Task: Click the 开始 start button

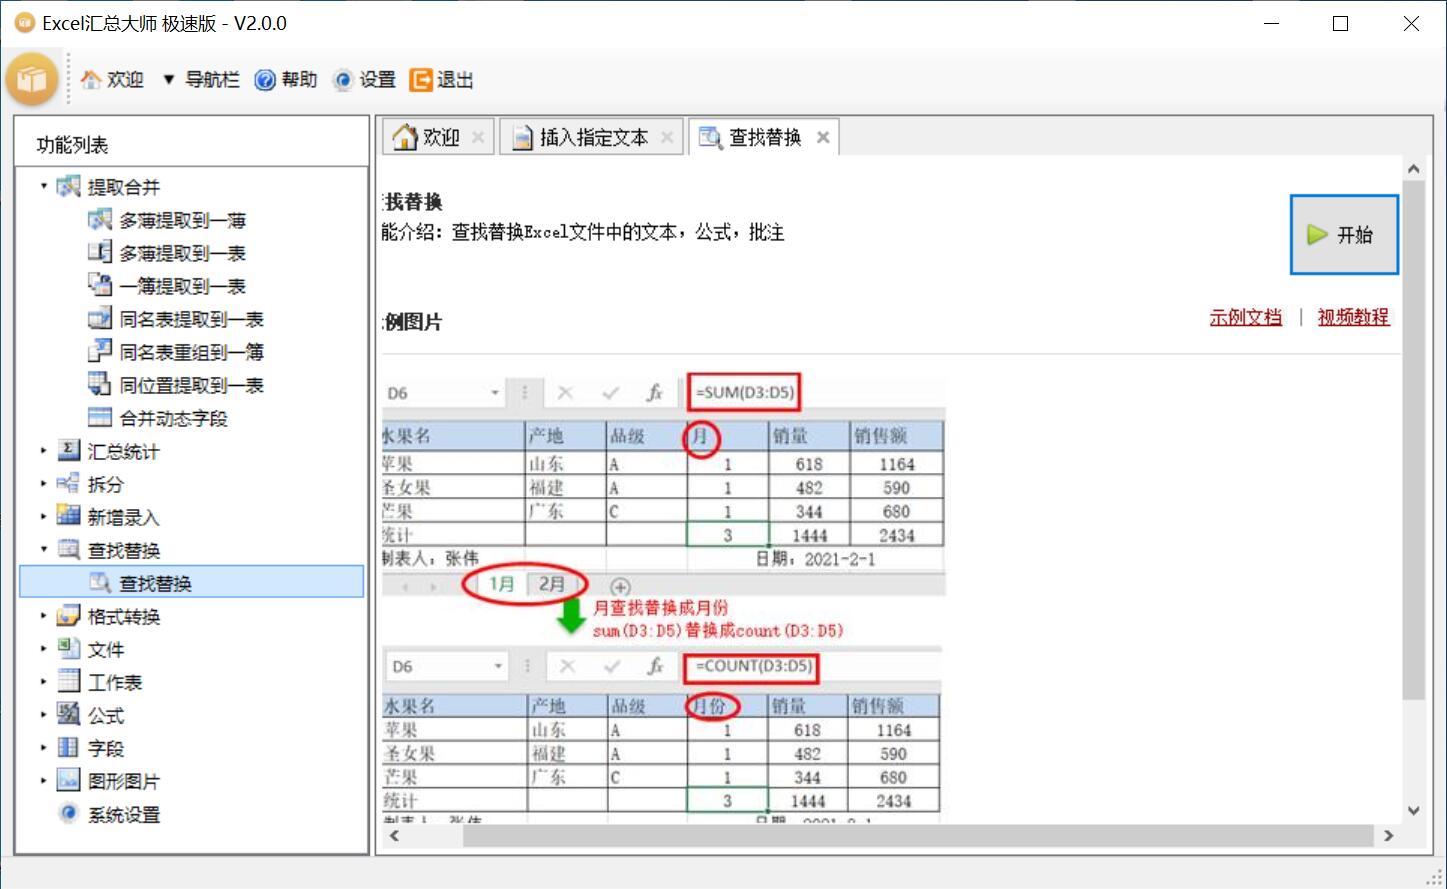Action: click(x=1344, y=234)
